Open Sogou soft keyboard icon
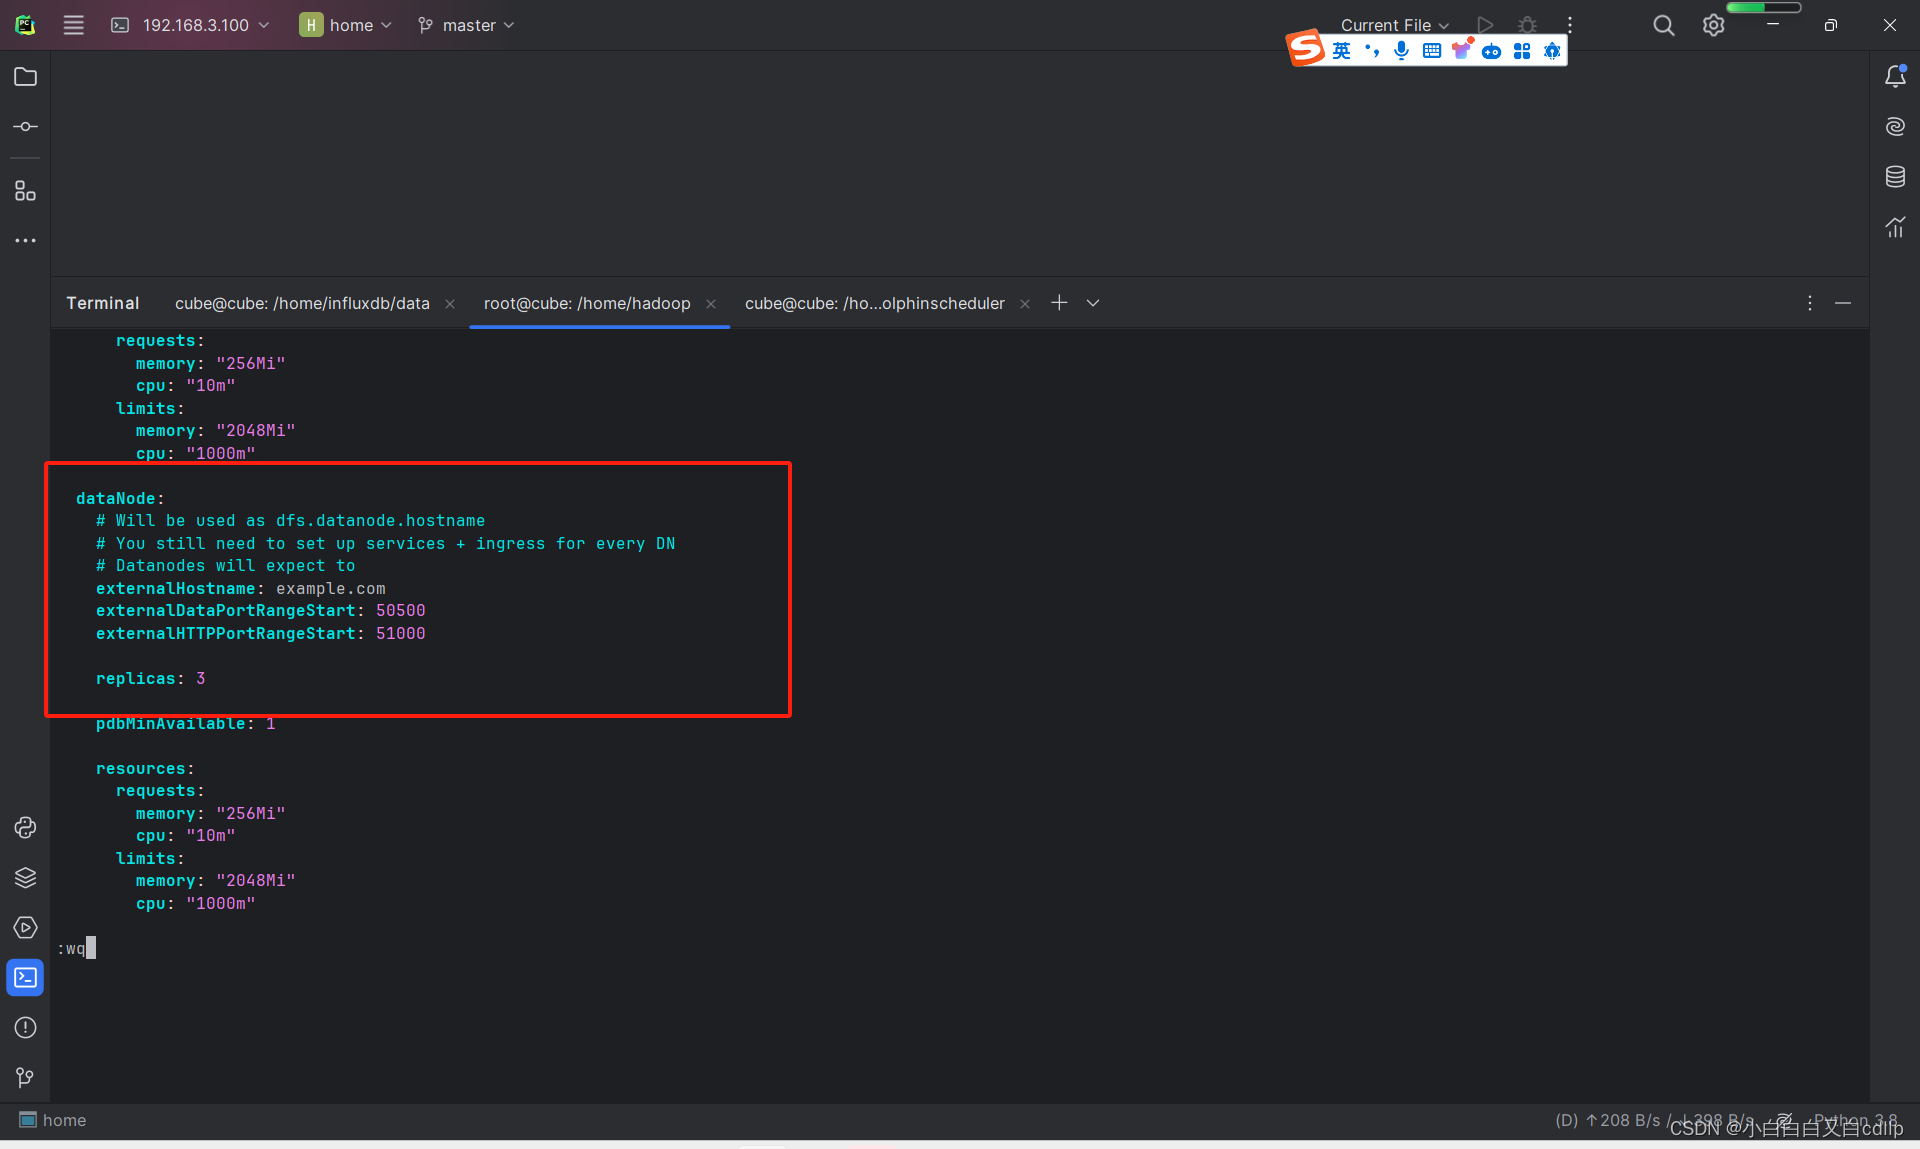1920x1149 pixels. pyautogui.click(x=1431, y=51)
